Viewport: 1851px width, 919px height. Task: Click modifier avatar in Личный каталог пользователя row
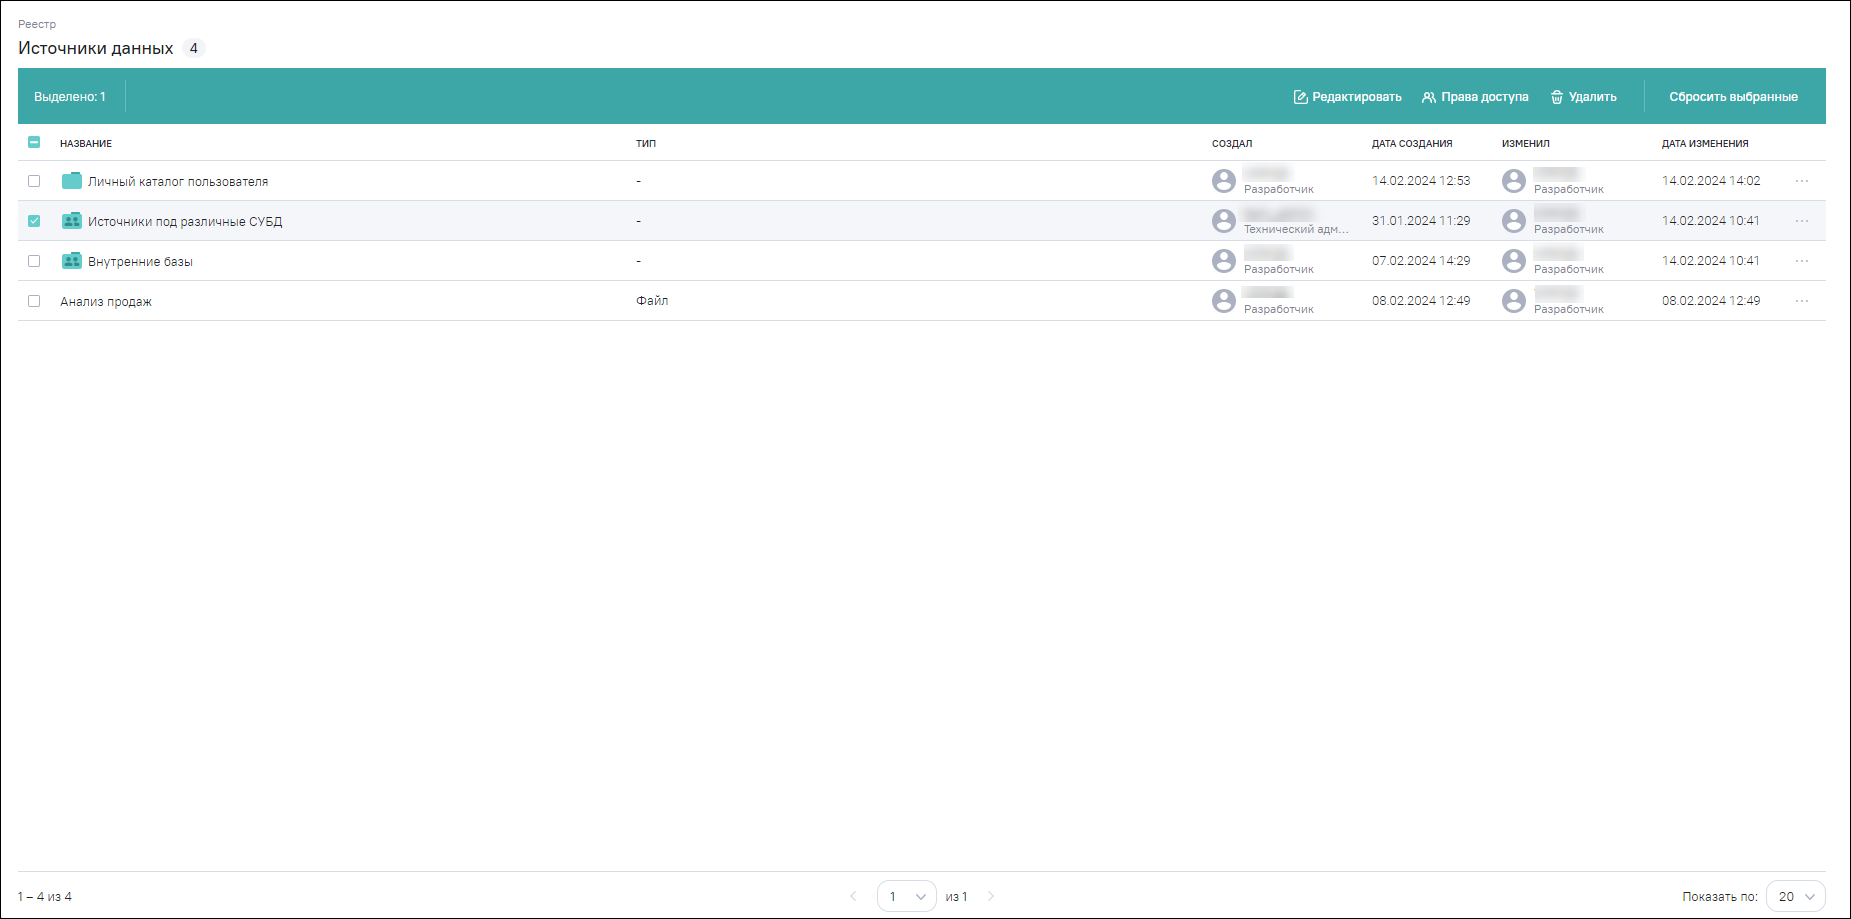(1514, 181)
